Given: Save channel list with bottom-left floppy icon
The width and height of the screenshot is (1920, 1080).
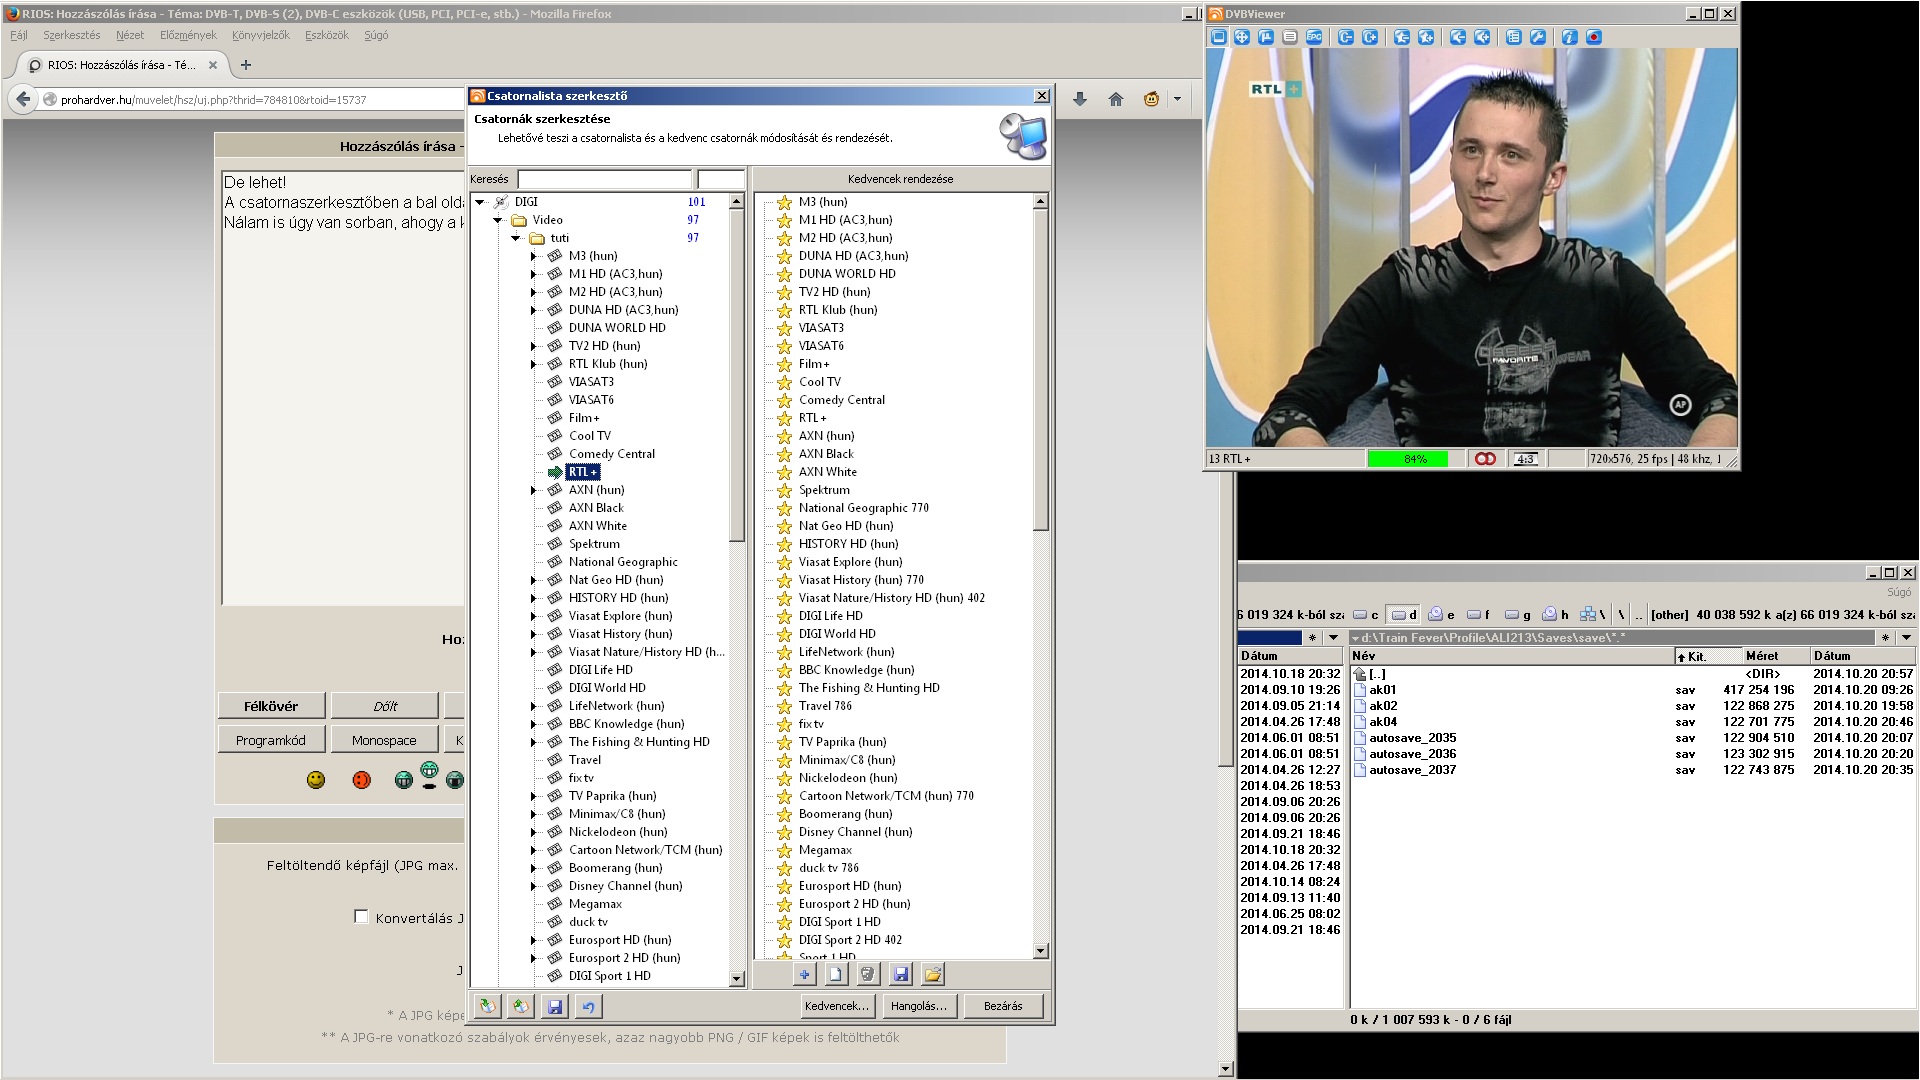Looking at the screenshot, I should [x=555, y=1006].
